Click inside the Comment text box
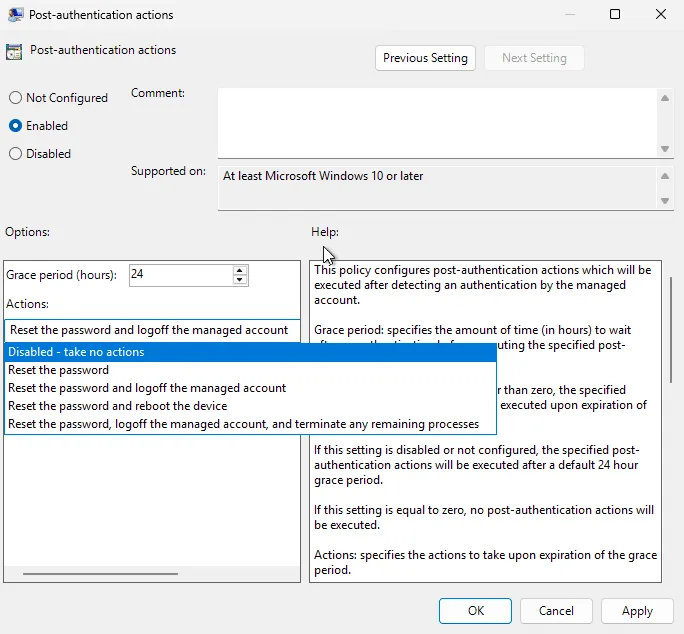 pyautogui.click(x=438, y=123)
